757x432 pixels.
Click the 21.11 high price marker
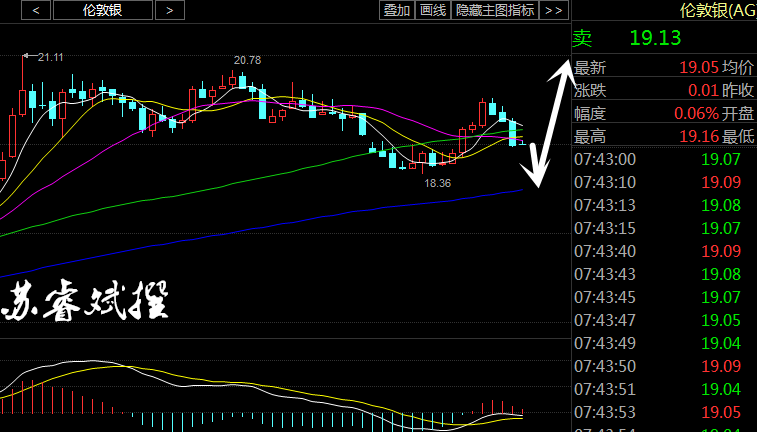pos(49,57)
